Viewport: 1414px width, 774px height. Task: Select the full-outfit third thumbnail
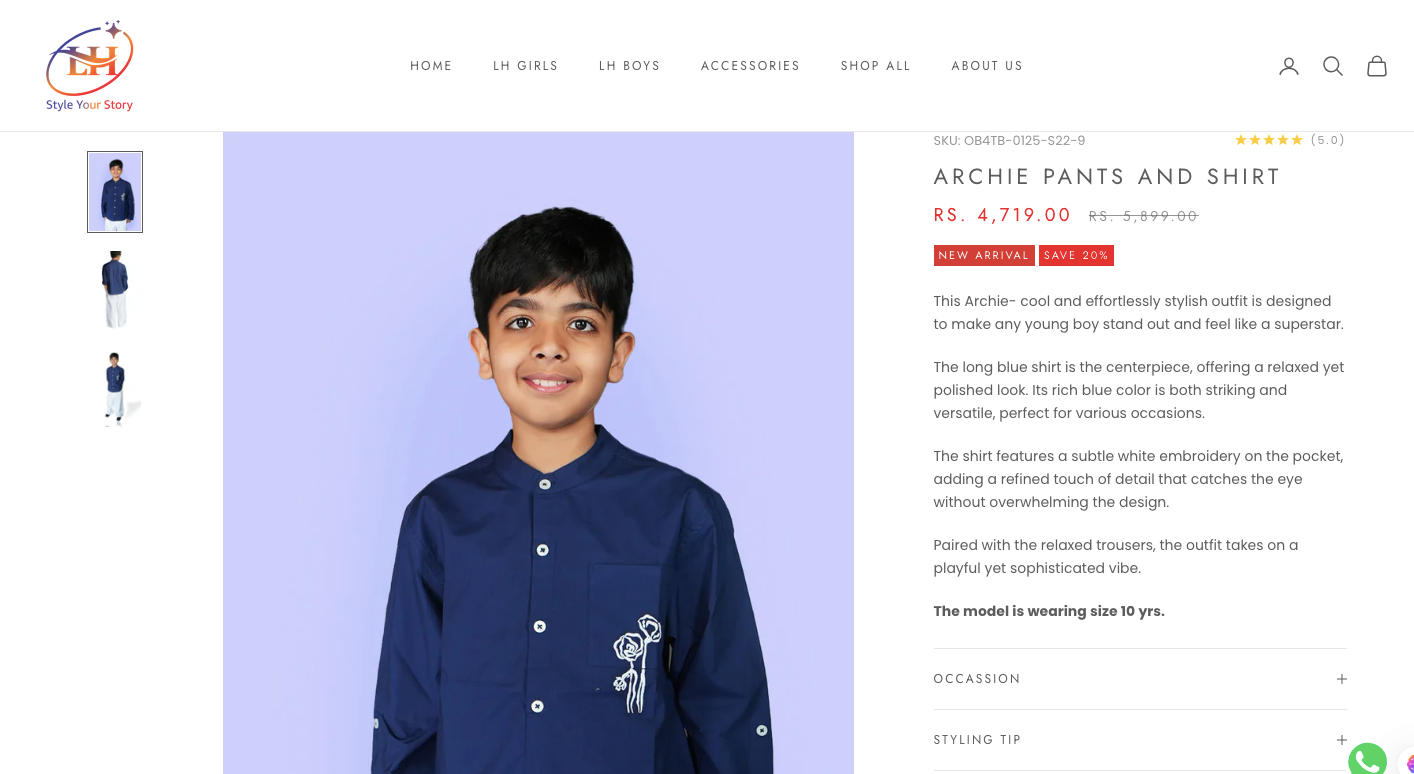pyautogui.click(x=115, y=388)
